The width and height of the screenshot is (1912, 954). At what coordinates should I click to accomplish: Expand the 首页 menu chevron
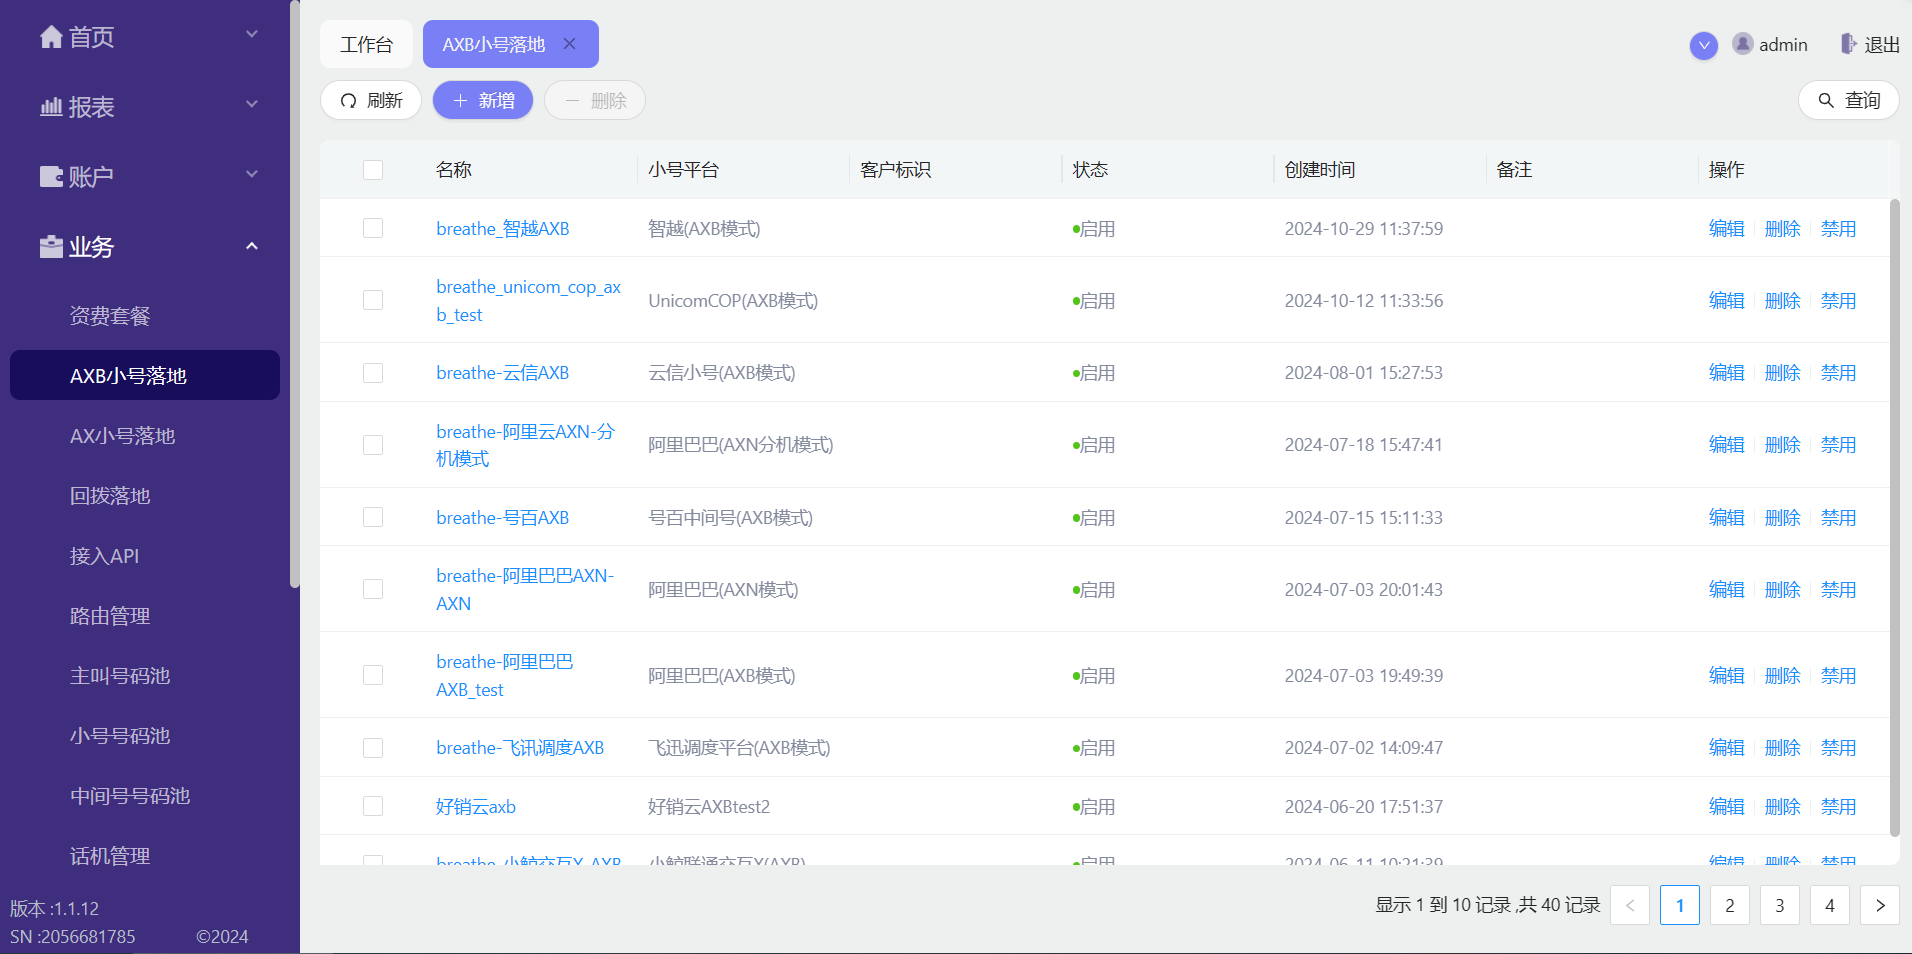(x=252, y=35)
